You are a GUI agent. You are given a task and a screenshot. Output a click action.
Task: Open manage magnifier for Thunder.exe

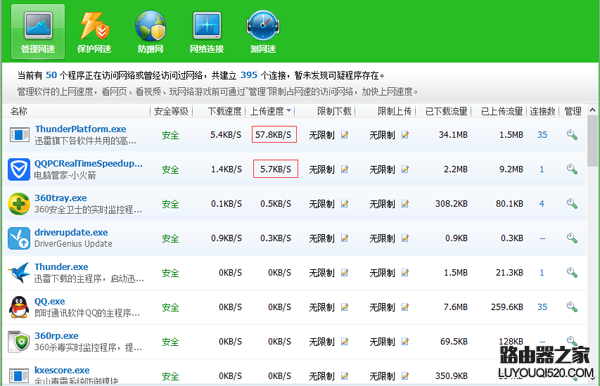572,272
